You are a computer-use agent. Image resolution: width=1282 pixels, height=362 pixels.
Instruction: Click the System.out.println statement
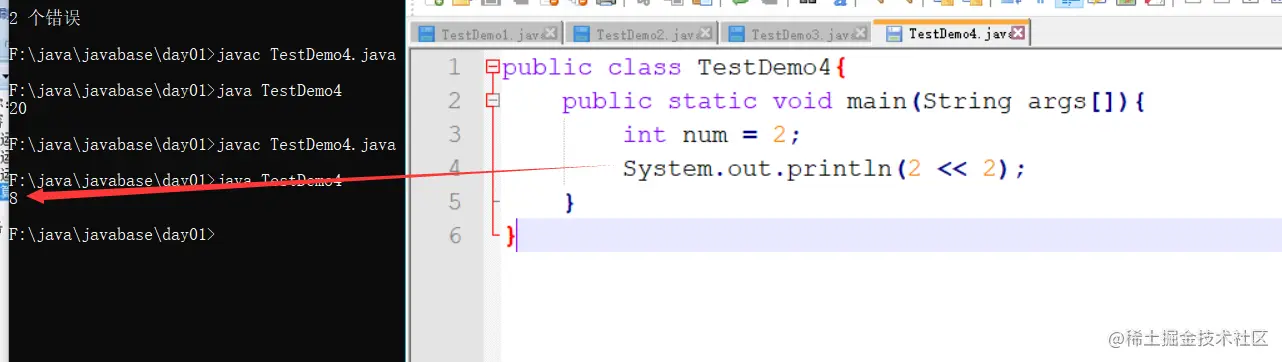pos(824,169)
